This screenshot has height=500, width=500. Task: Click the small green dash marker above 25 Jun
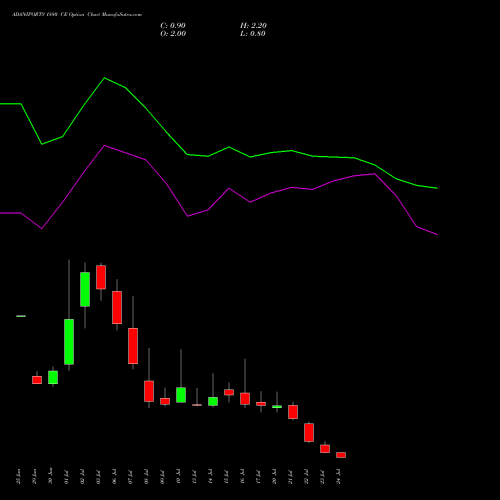pos(21,316)
